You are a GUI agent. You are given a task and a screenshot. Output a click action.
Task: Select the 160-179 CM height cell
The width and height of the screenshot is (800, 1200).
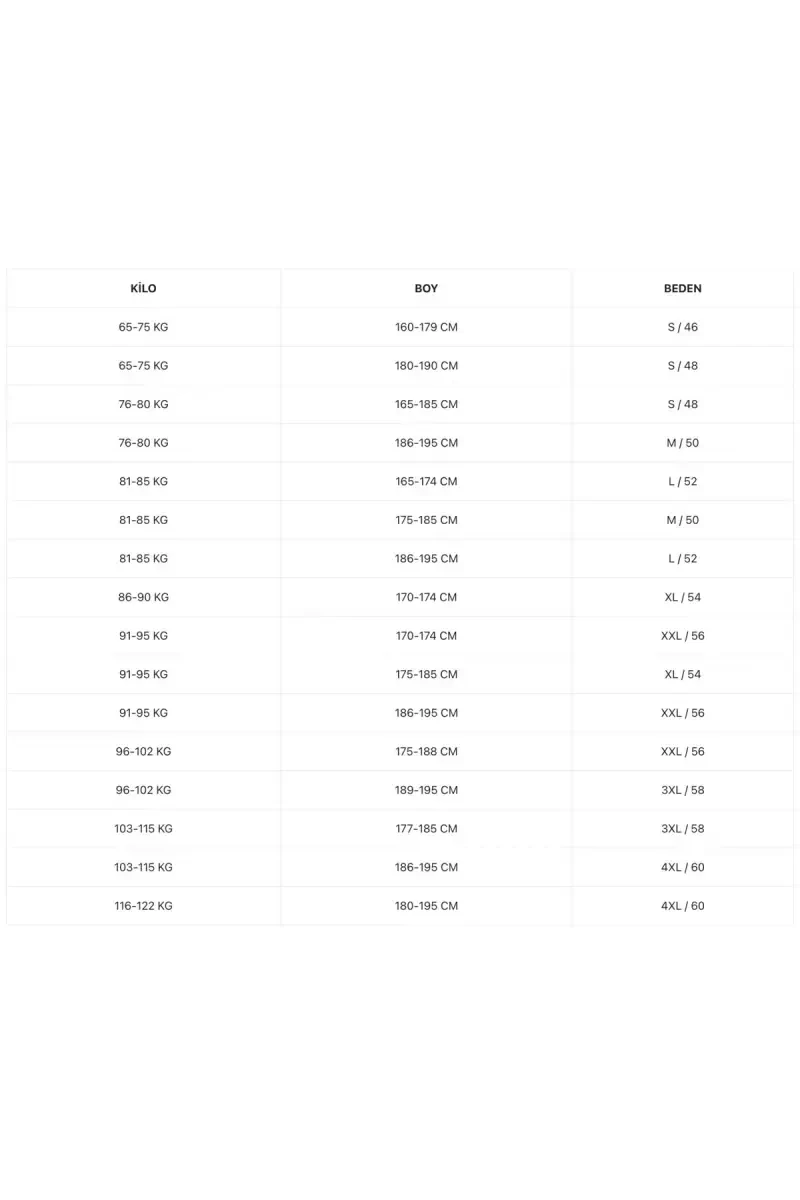(x=426, y=327)
